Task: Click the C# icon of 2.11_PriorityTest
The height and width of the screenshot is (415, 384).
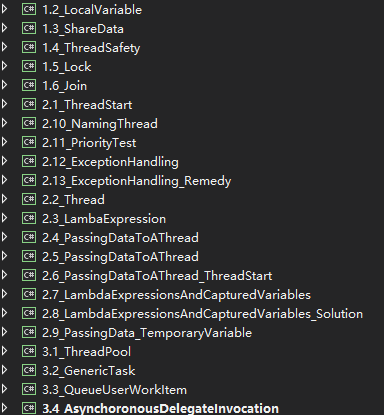Action: click(x=29, y=142)
